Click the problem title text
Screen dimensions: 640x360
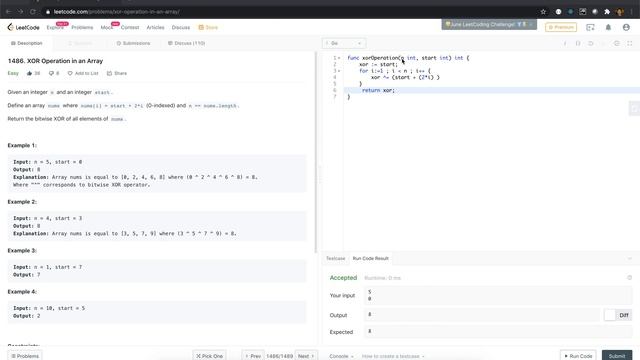tap(55, 61)
